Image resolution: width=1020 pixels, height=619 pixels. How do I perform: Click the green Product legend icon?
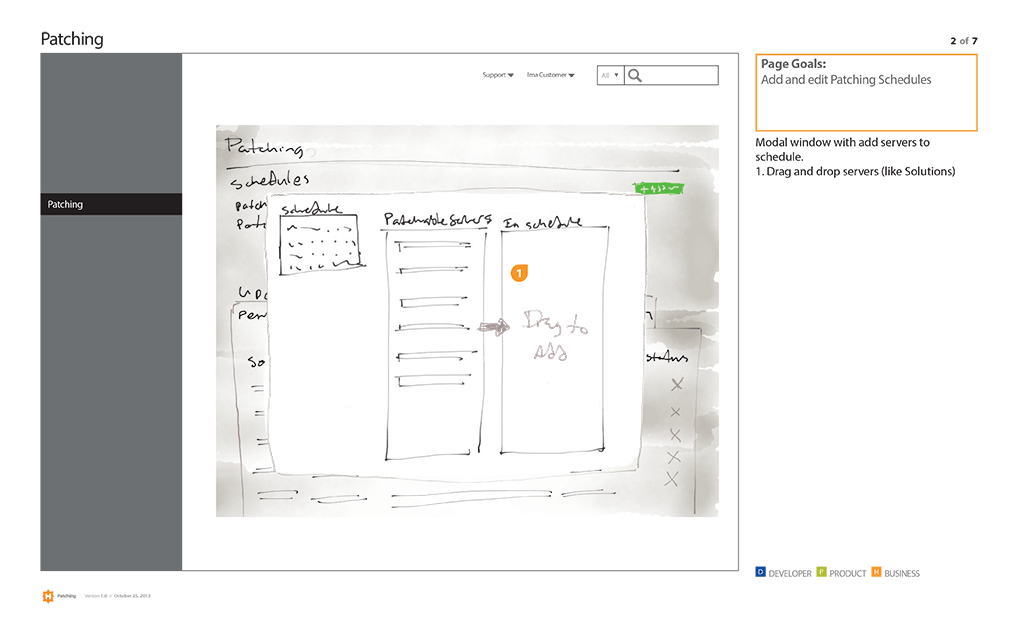(822, 573)
